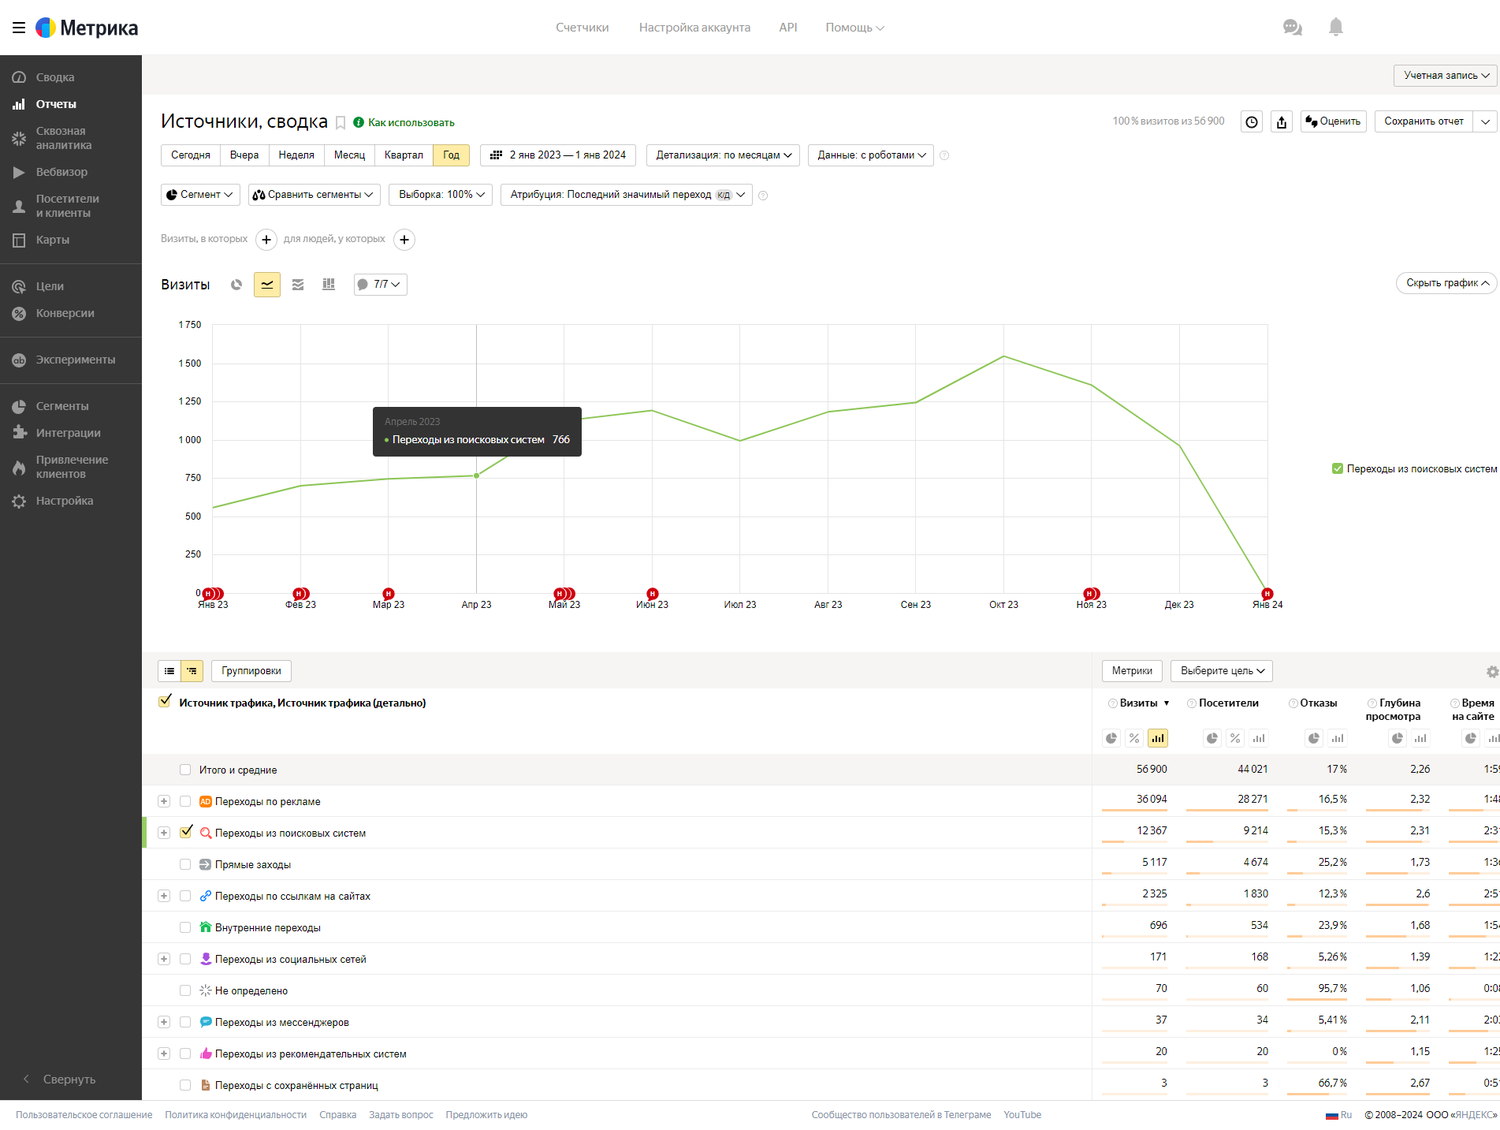The height and width of the screenshot is (1130, 1500).
Task: Expand Переходы из поисковых систем row
Action: tap(164, 833)
